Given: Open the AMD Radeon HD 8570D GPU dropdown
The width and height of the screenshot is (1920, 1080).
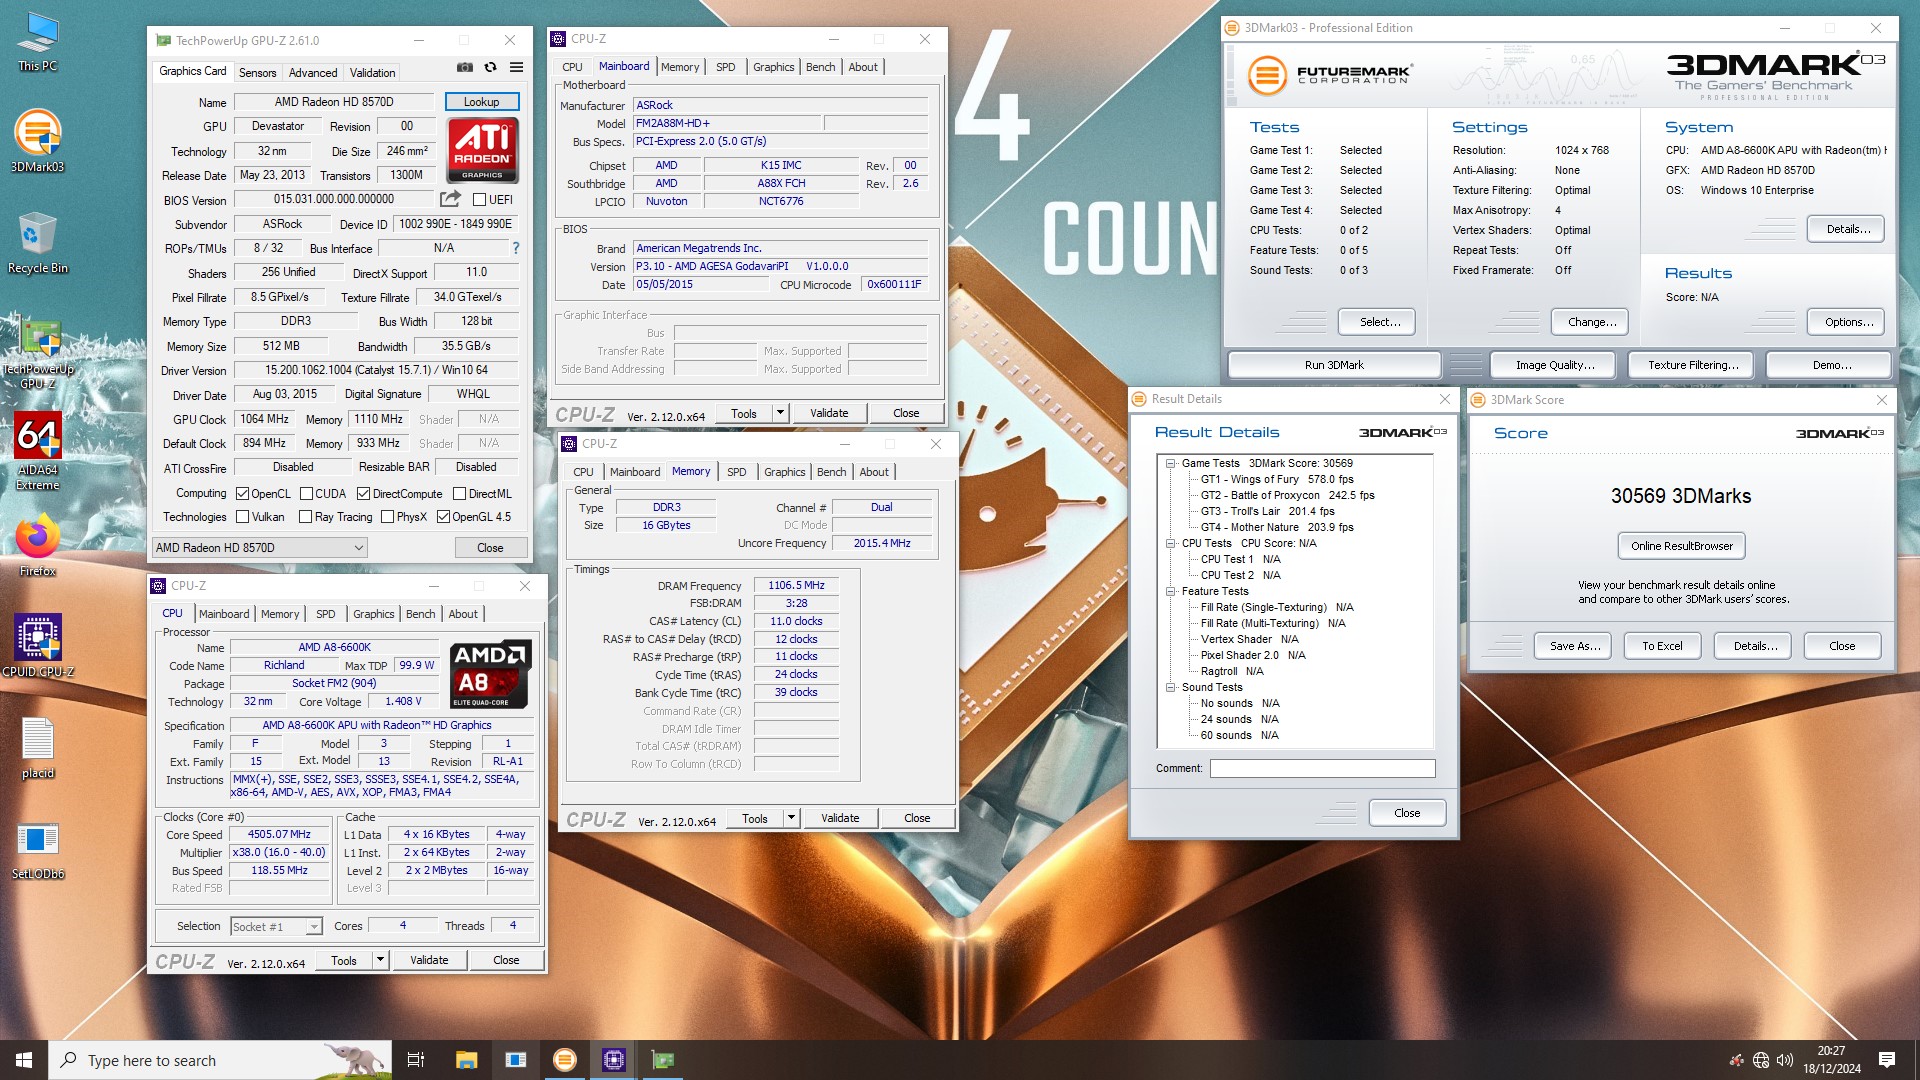Looking at the screenshot, I should point(259,548).
